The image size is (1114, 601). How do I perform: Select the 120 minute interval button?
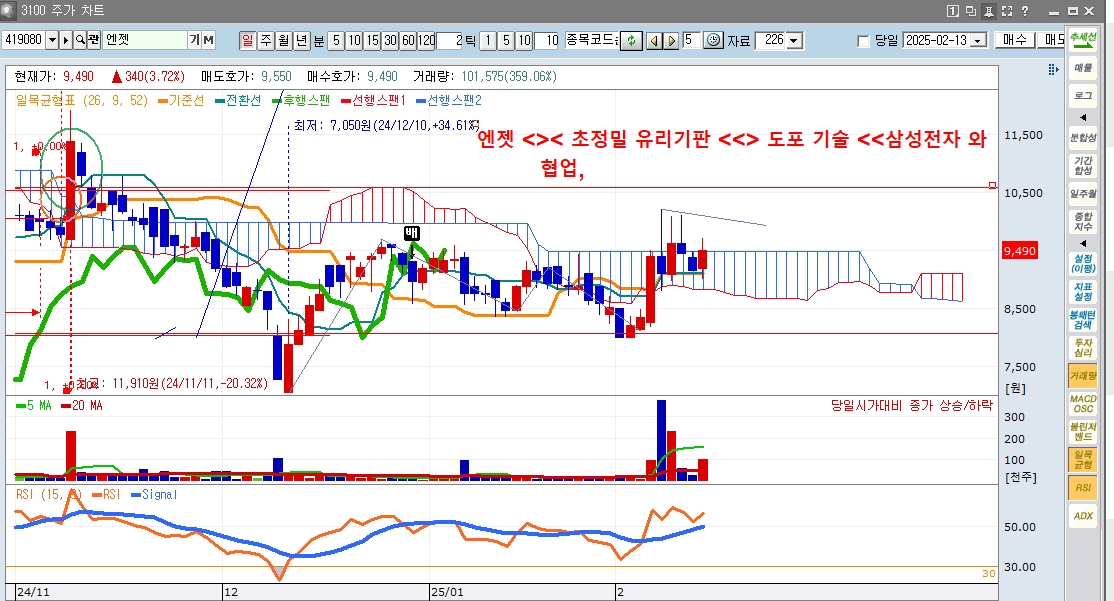pyautogui.click(x=426, y=40)
